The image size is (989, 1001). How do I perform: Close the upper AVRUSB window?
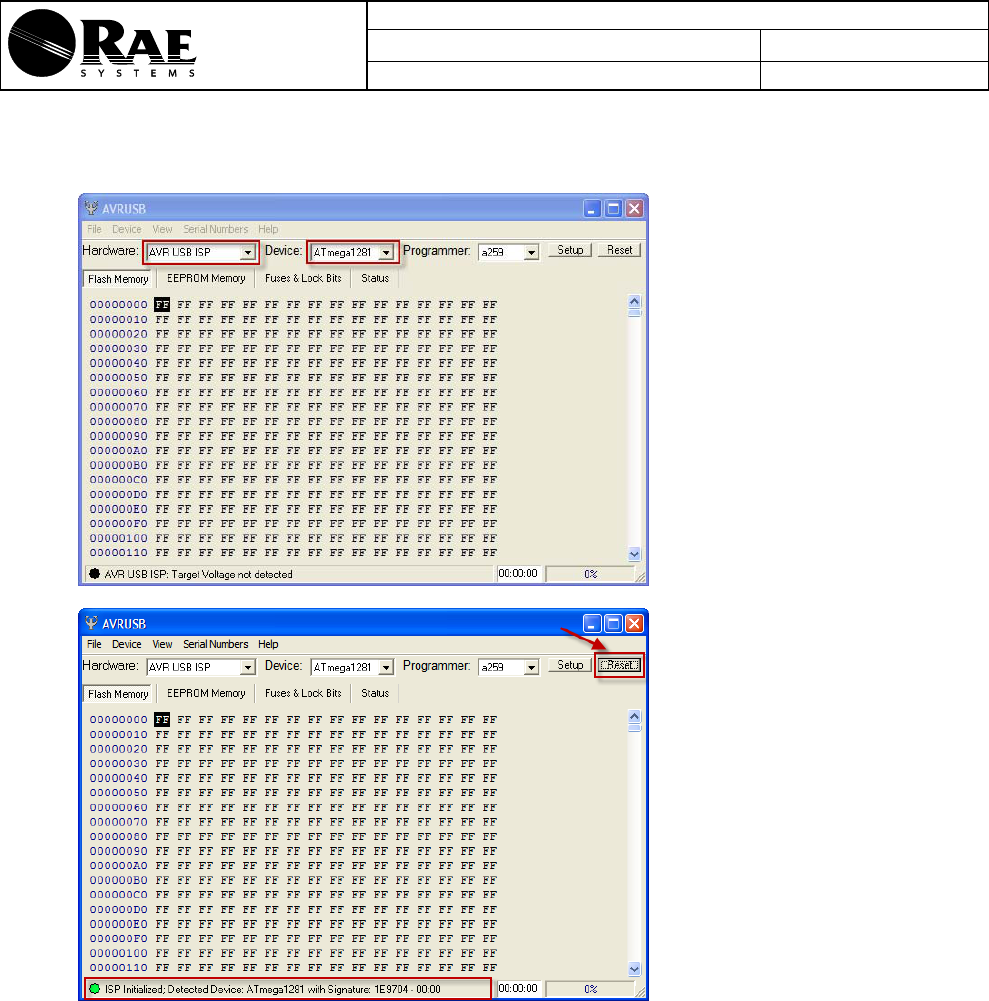pos(634,209)
